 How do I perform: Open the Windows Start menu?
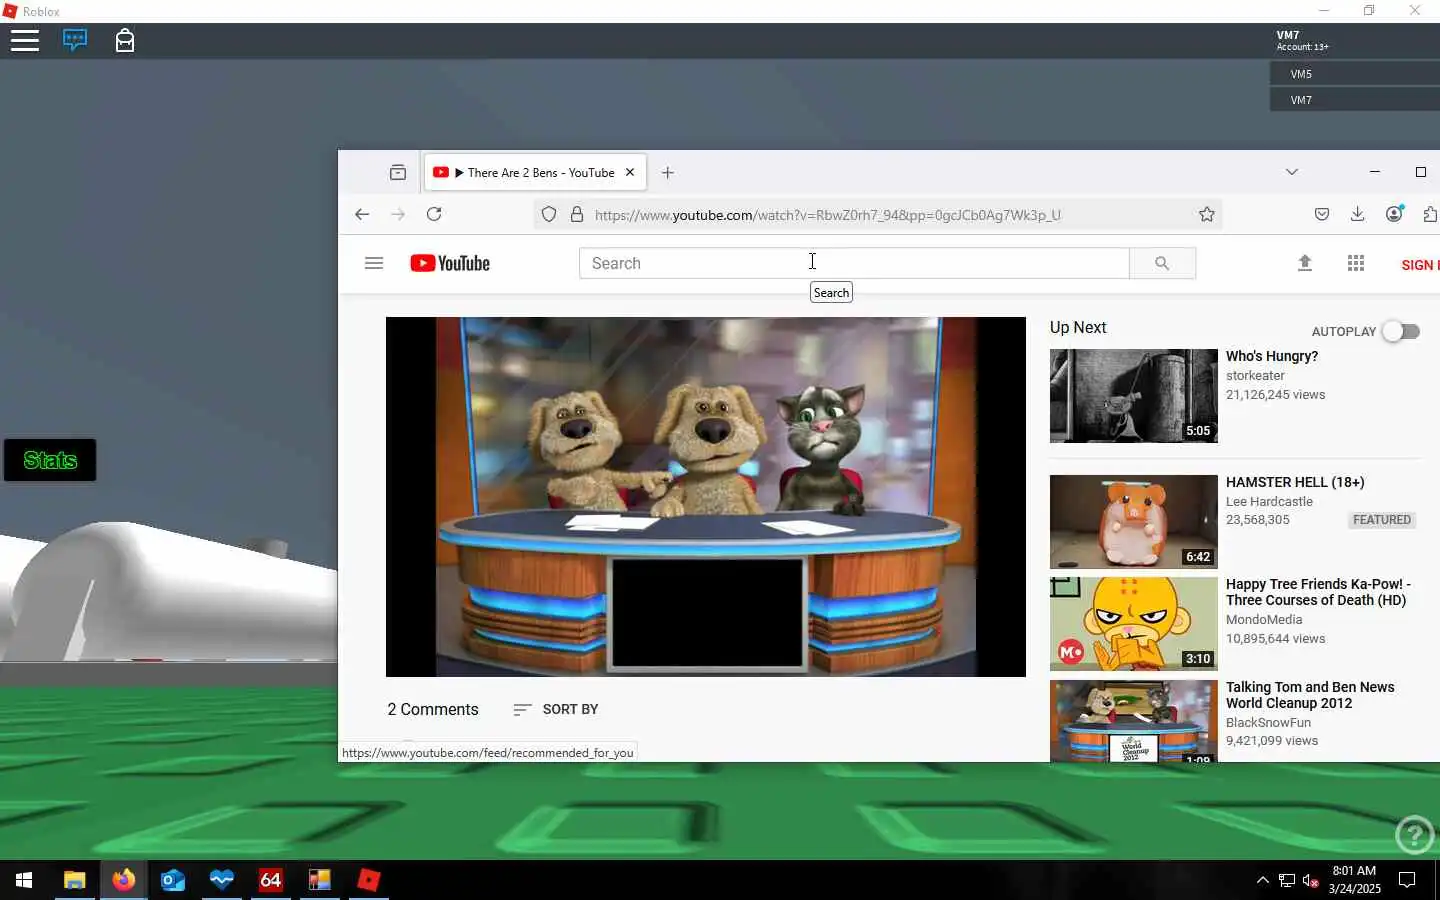pyautogui.click(x=24, y=880)
